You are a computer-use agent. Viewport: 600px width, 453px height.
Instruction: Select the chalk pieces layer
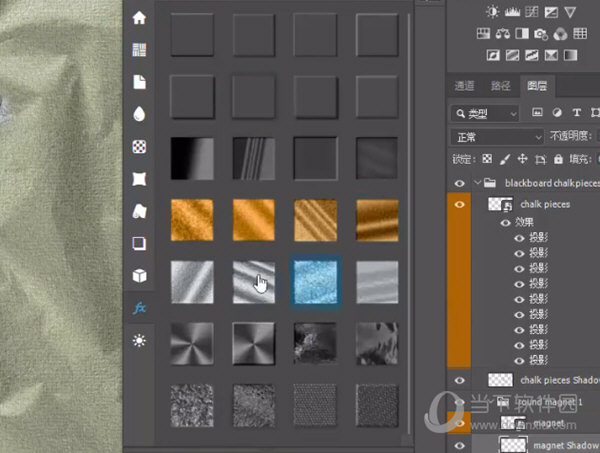(544, 204)
